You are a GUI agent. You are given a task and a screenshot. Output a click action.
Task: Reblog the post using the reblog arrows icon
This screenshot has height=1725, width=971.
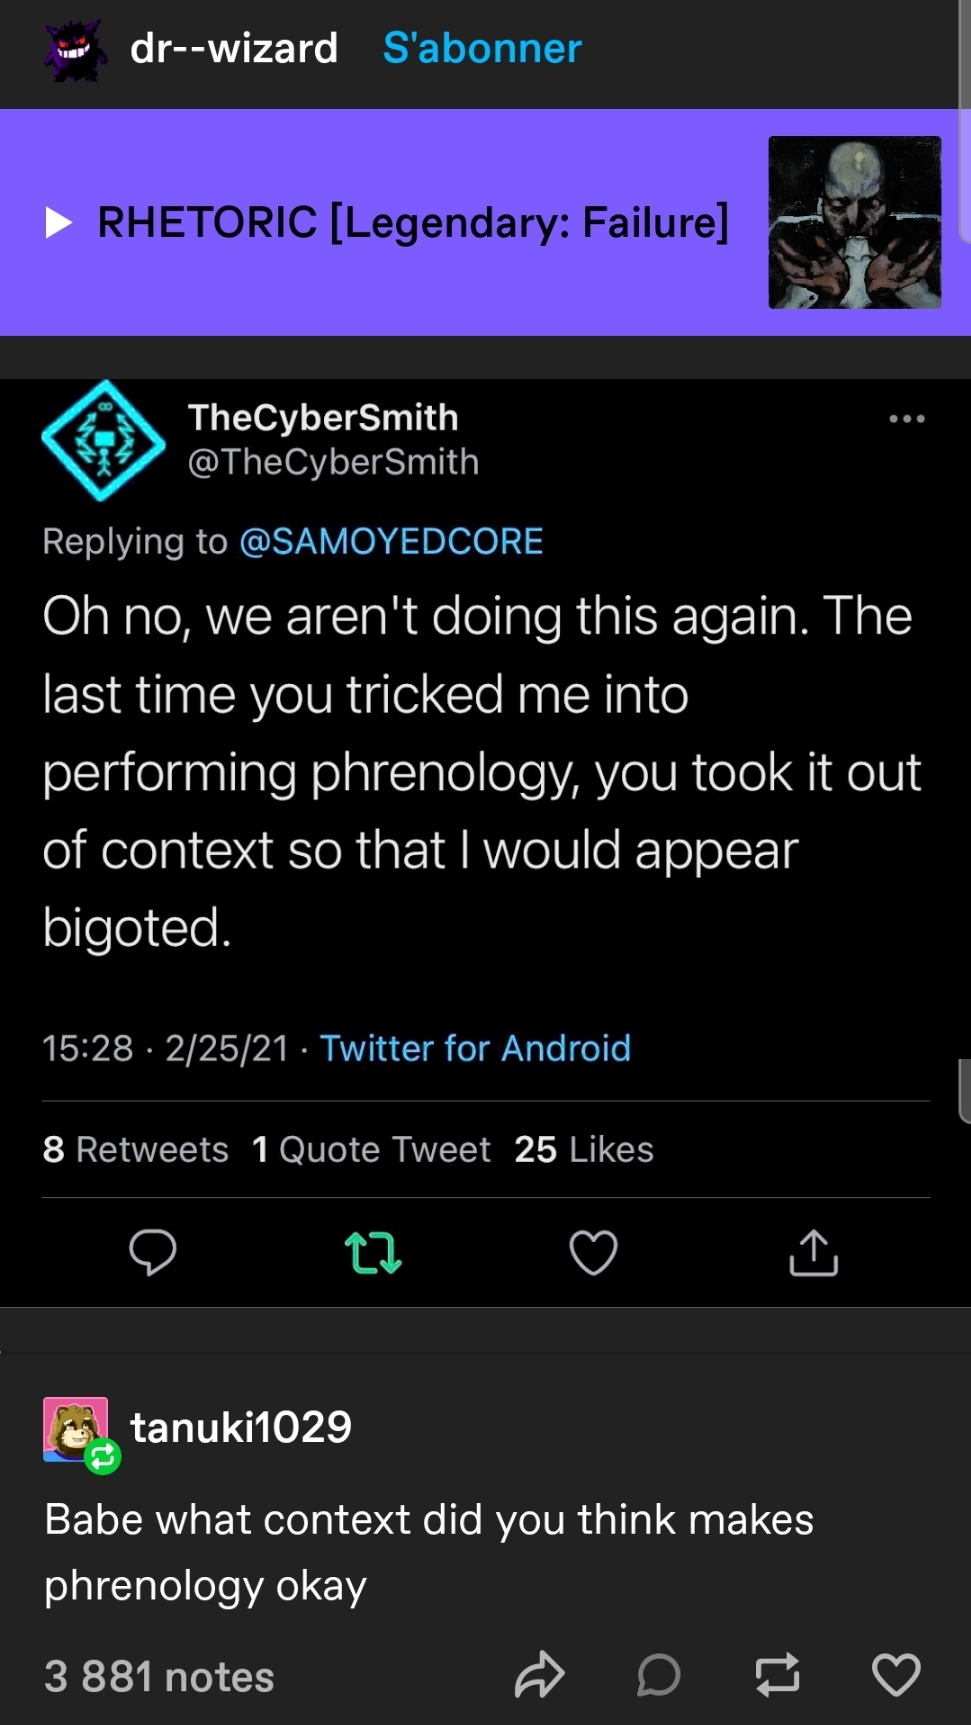[778, 1676]
